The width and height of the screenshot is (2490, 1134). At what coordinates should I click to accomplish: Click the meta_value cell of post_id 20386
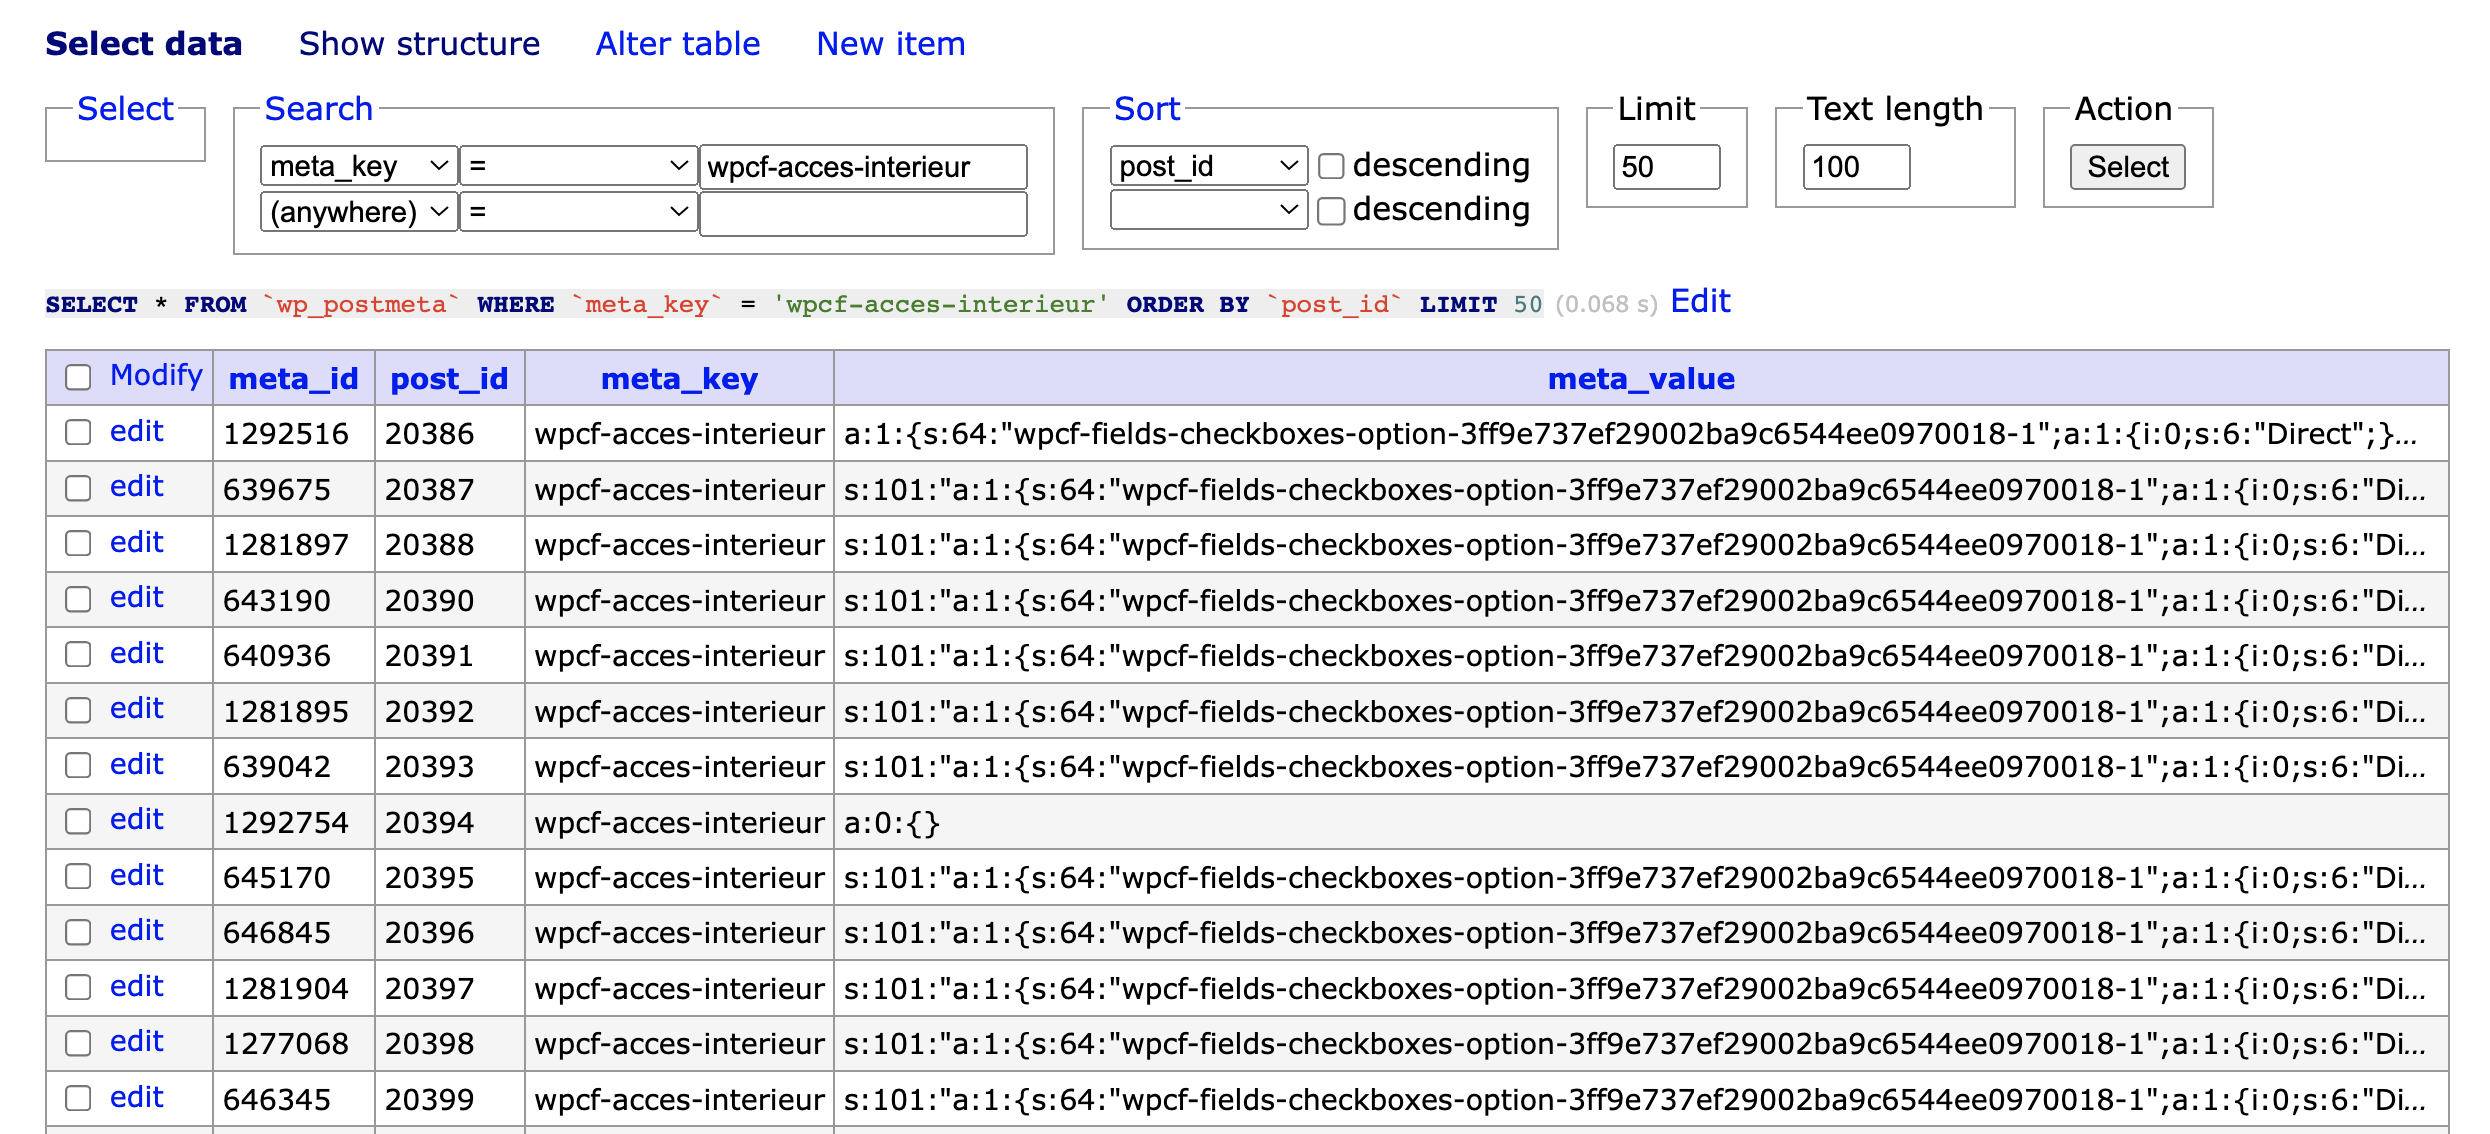tap(1641, 433)
